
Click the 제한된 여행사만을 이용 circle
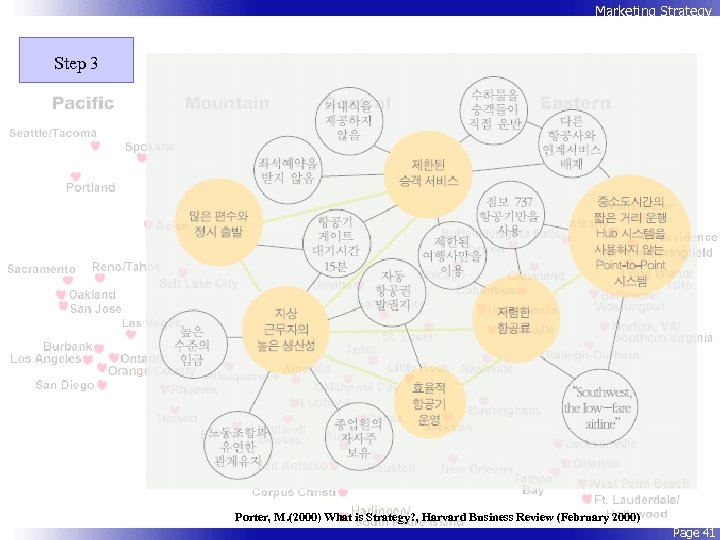click(x=452, y=255)
